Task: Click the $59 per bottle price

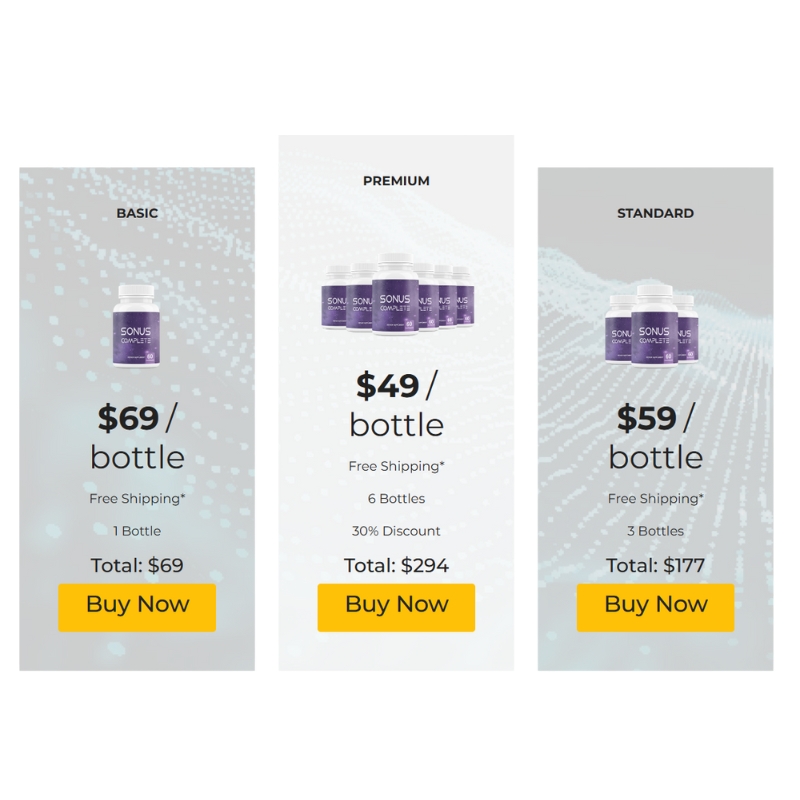Action: click(656, 437)
